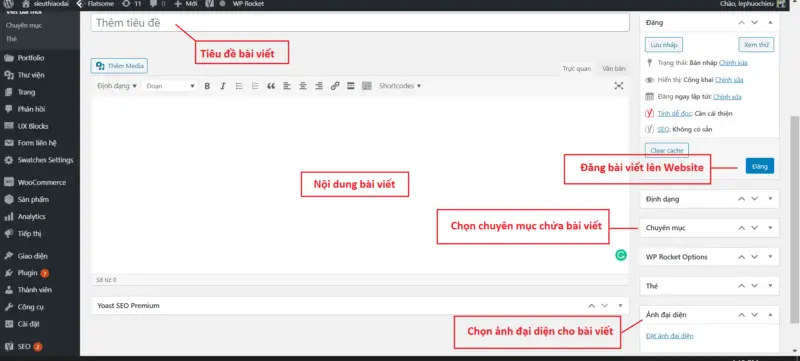This screenshot has width=800, height=361.
Task: Visit the sieuthiaodai site home link
Action: pyautogui.click(x=46, y=4)
